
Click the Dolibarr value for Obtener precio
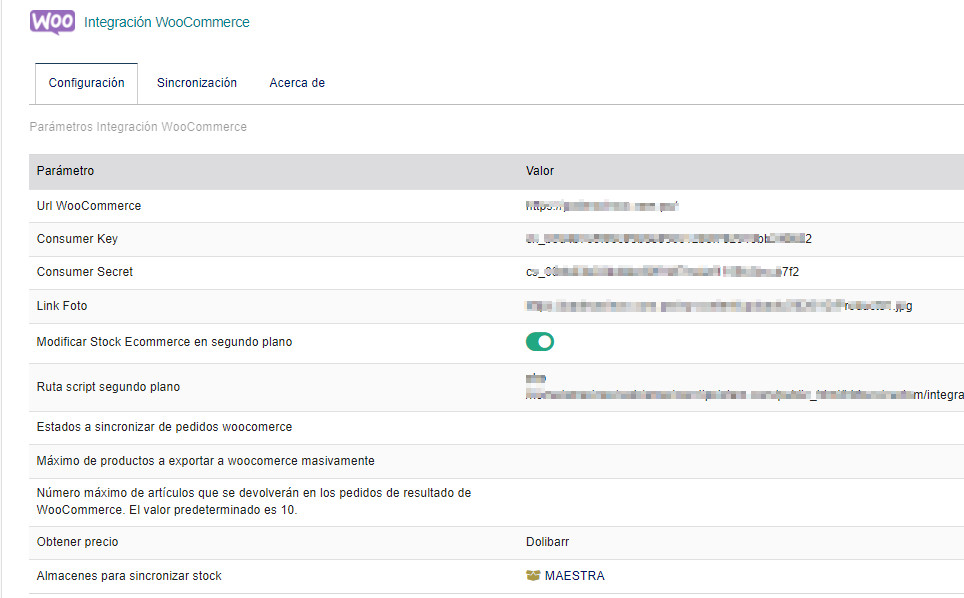pos(547,542)
